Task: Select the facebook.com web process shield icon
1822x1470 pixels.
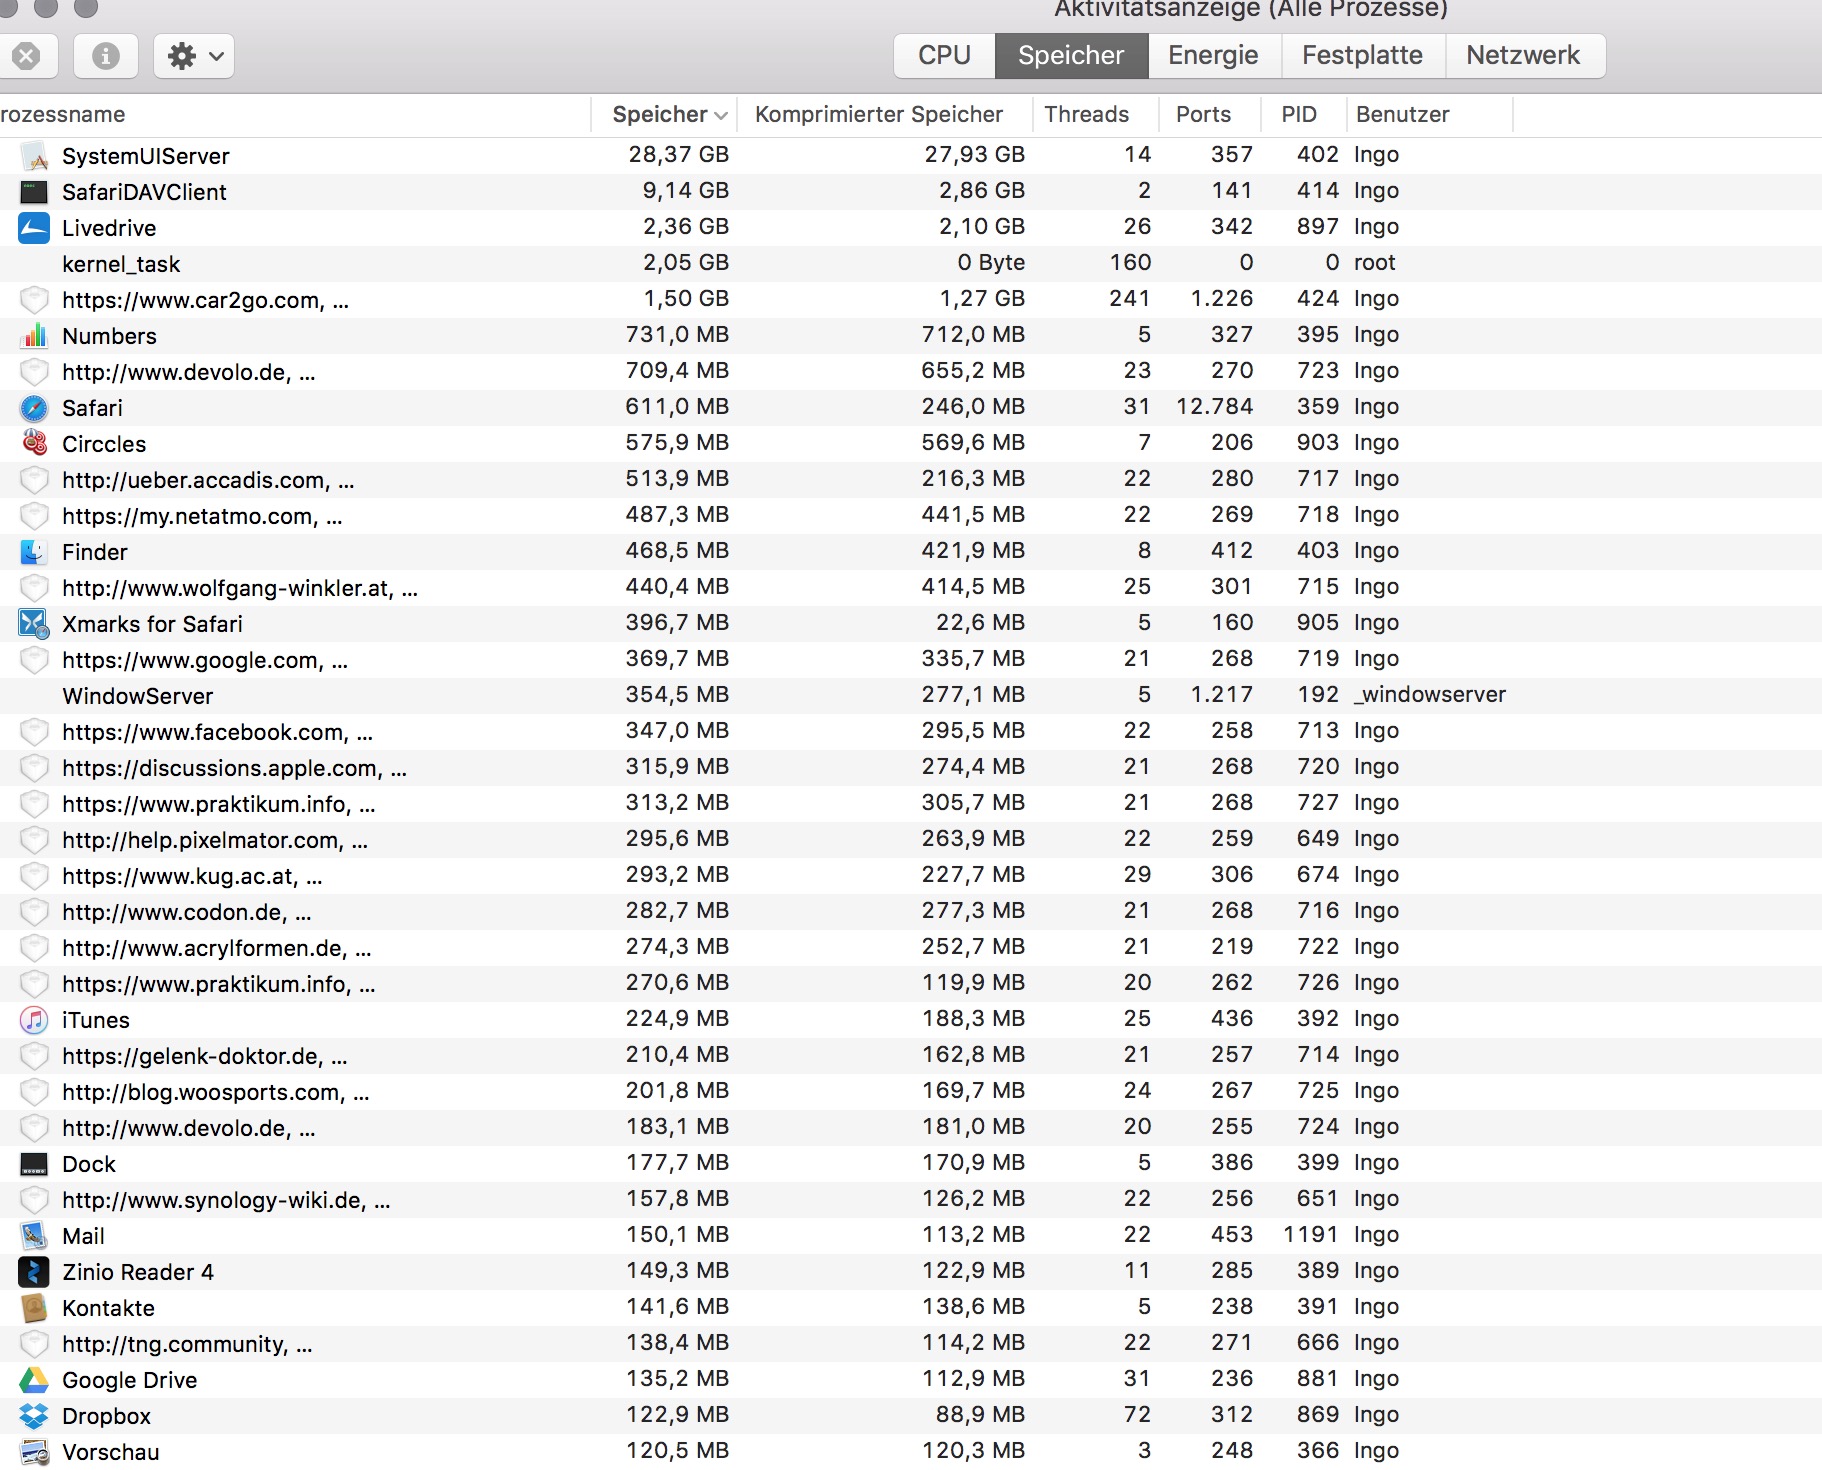Action: tap(34, 732)
